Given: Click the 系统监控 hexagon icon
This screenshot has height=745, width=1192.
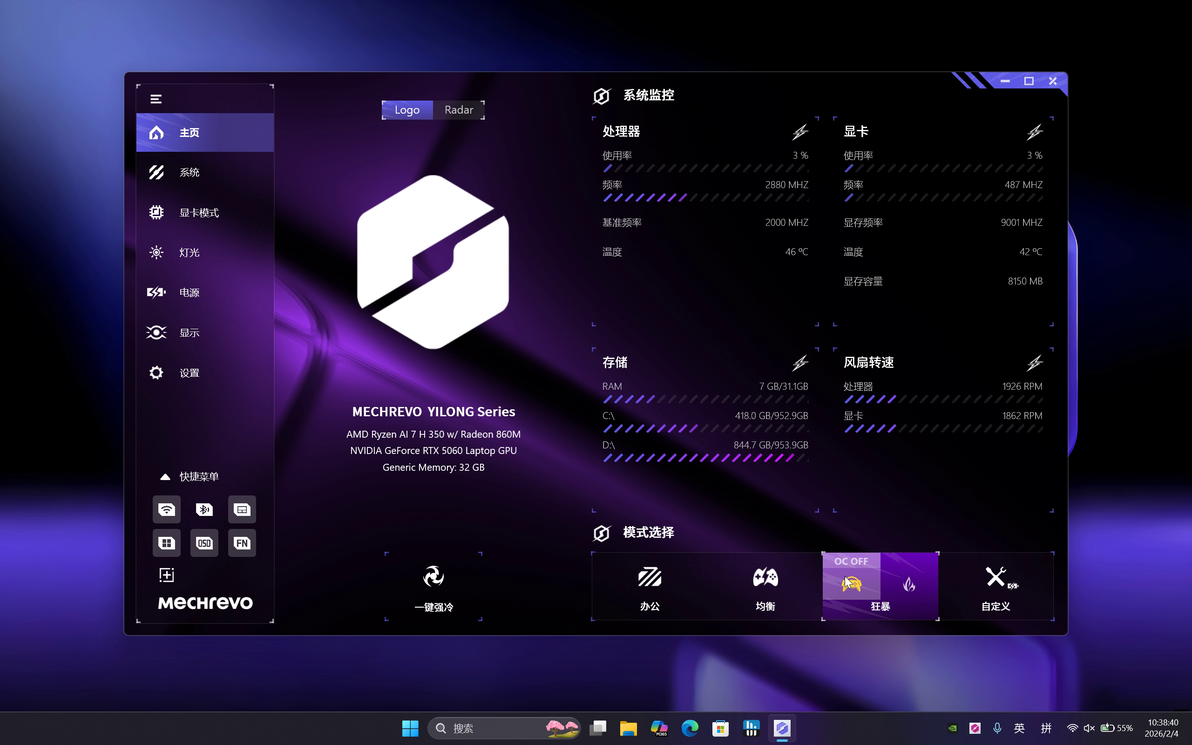Looking at the screenshot, I should pyautogui.click(x=601, y=96).
